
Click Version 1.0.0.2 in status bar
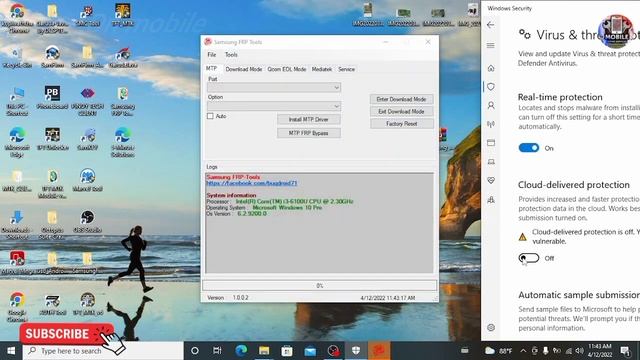[228, 298]
